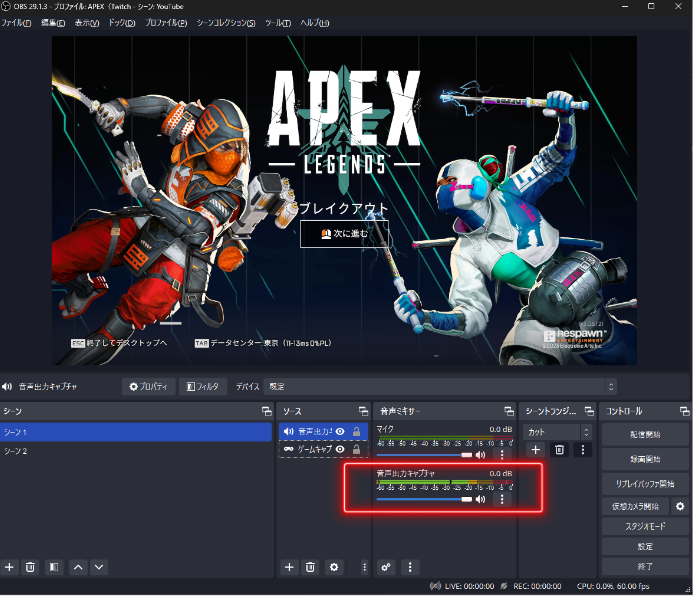Move the selected scene down

[x=99, y=567]
